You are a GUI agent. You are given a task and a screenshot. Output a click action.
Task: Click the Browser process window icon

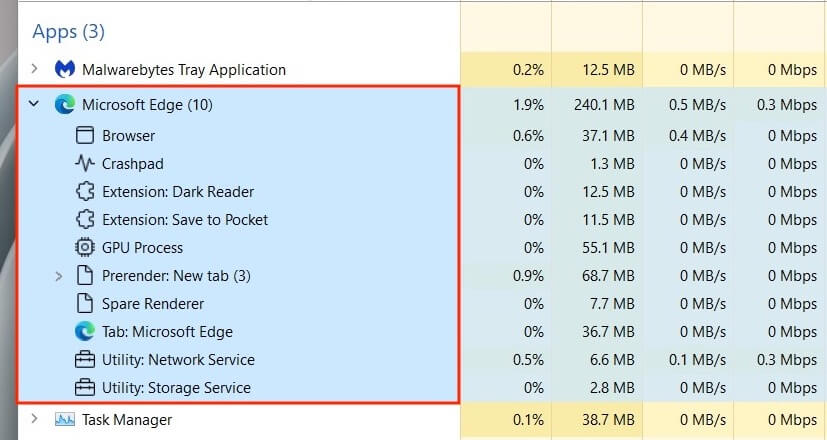tap(84, 135)
